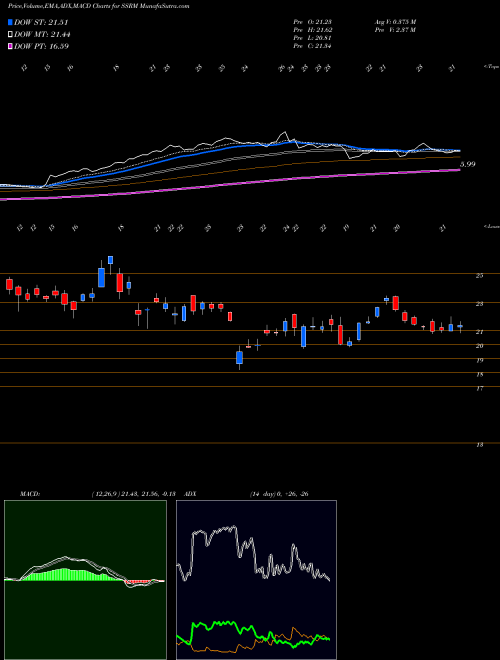The height and width of the screenshot is (660, 500).
Task: Select the 'DOW ST: 21.51' legend label
Action: [41, 23]
